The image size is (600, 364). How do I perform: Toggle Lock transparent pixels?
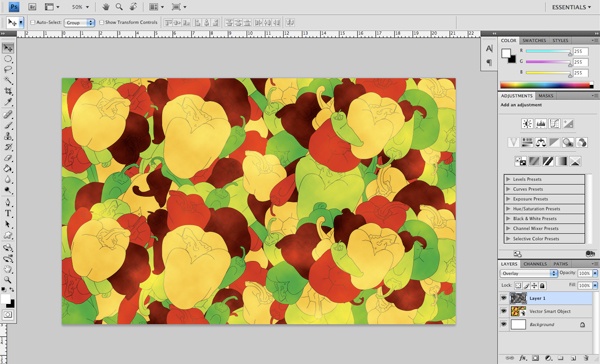[518, 286]
